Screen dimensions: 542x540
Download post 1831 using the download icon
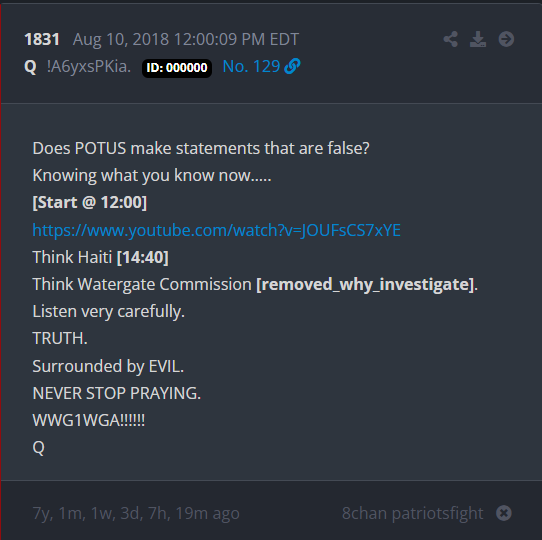click(478, 39)
